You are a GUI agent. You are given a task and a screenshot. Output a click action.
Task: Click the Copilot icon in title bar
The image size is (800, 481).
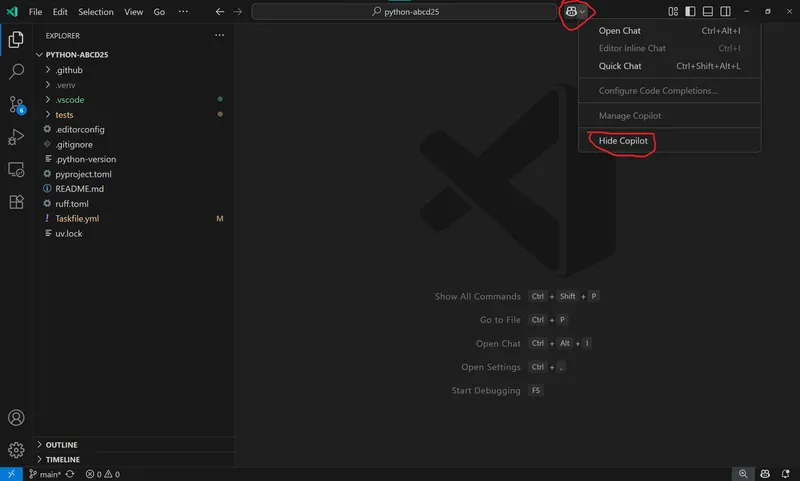pyautogui.click(x=571, y=11)
